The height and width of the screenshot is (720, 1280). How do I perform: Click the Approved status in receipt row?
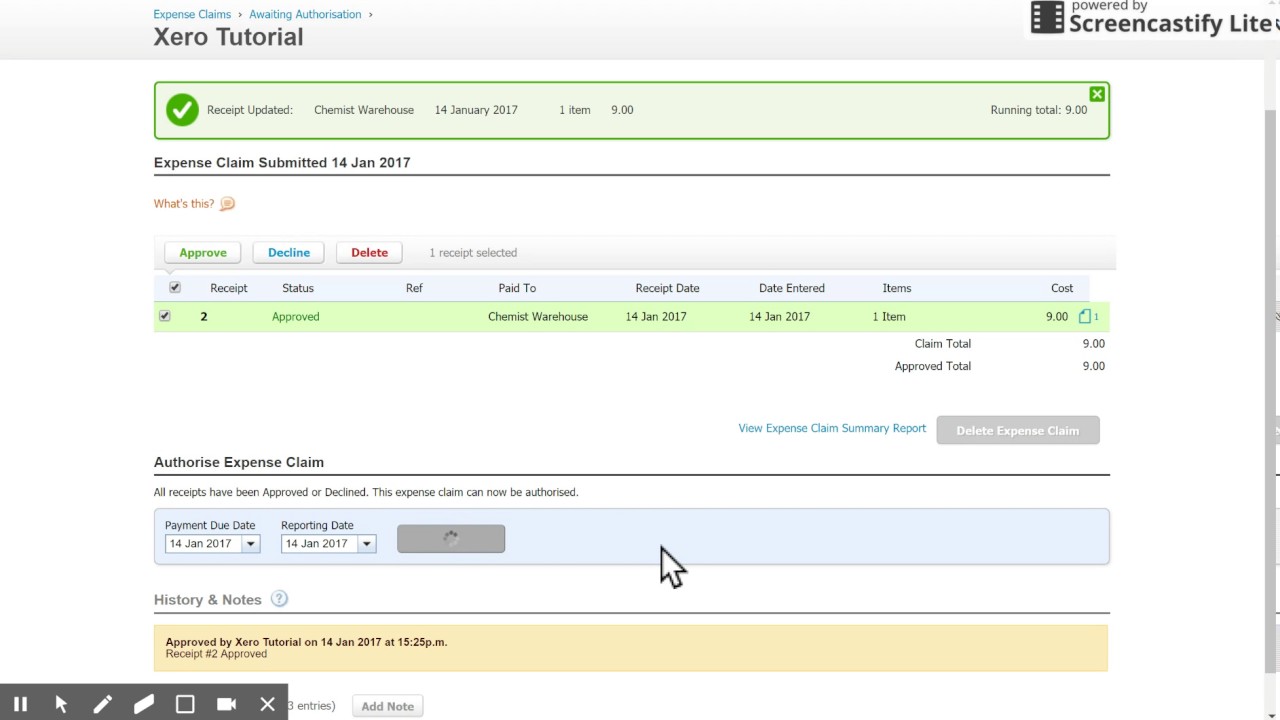[x=296, y=317]
